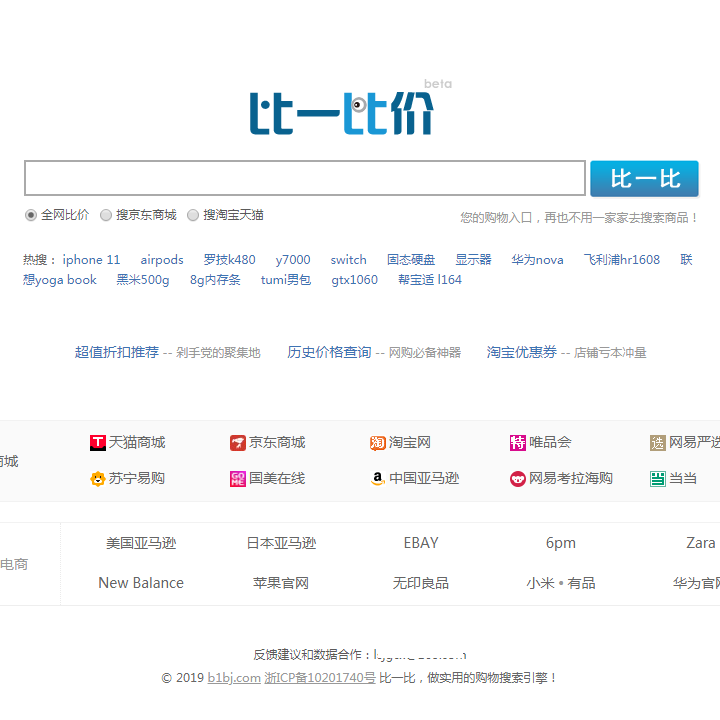Open the 无印良品 link
Viewport: 720px width, 720px height.
(421, 583)
